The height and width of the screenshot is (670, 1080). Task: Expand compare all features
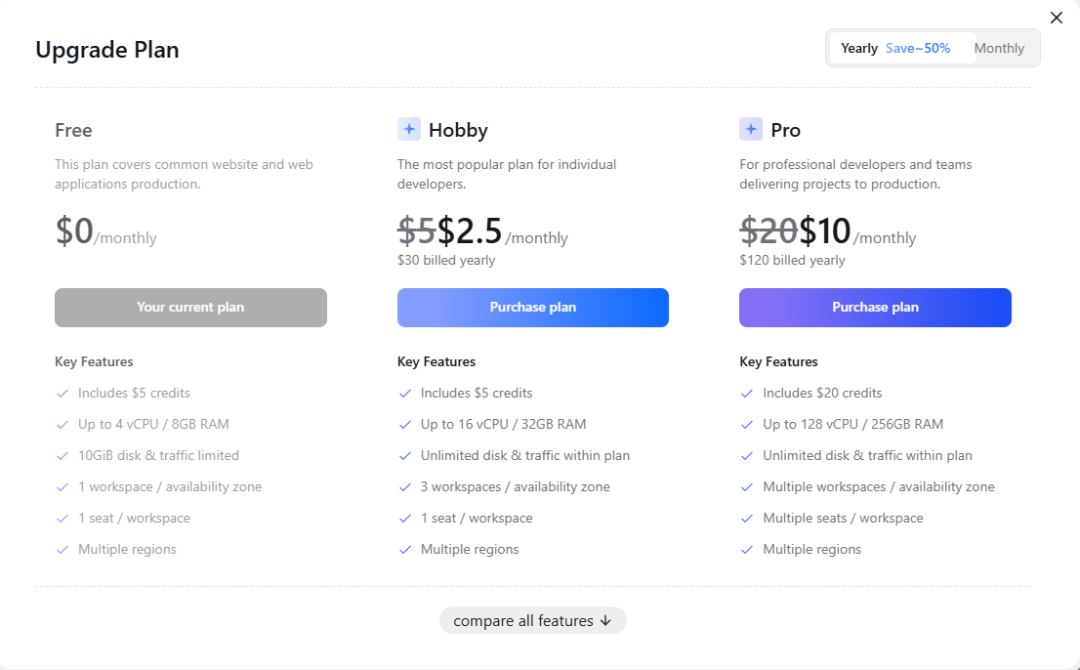click(x=523, y=621)
